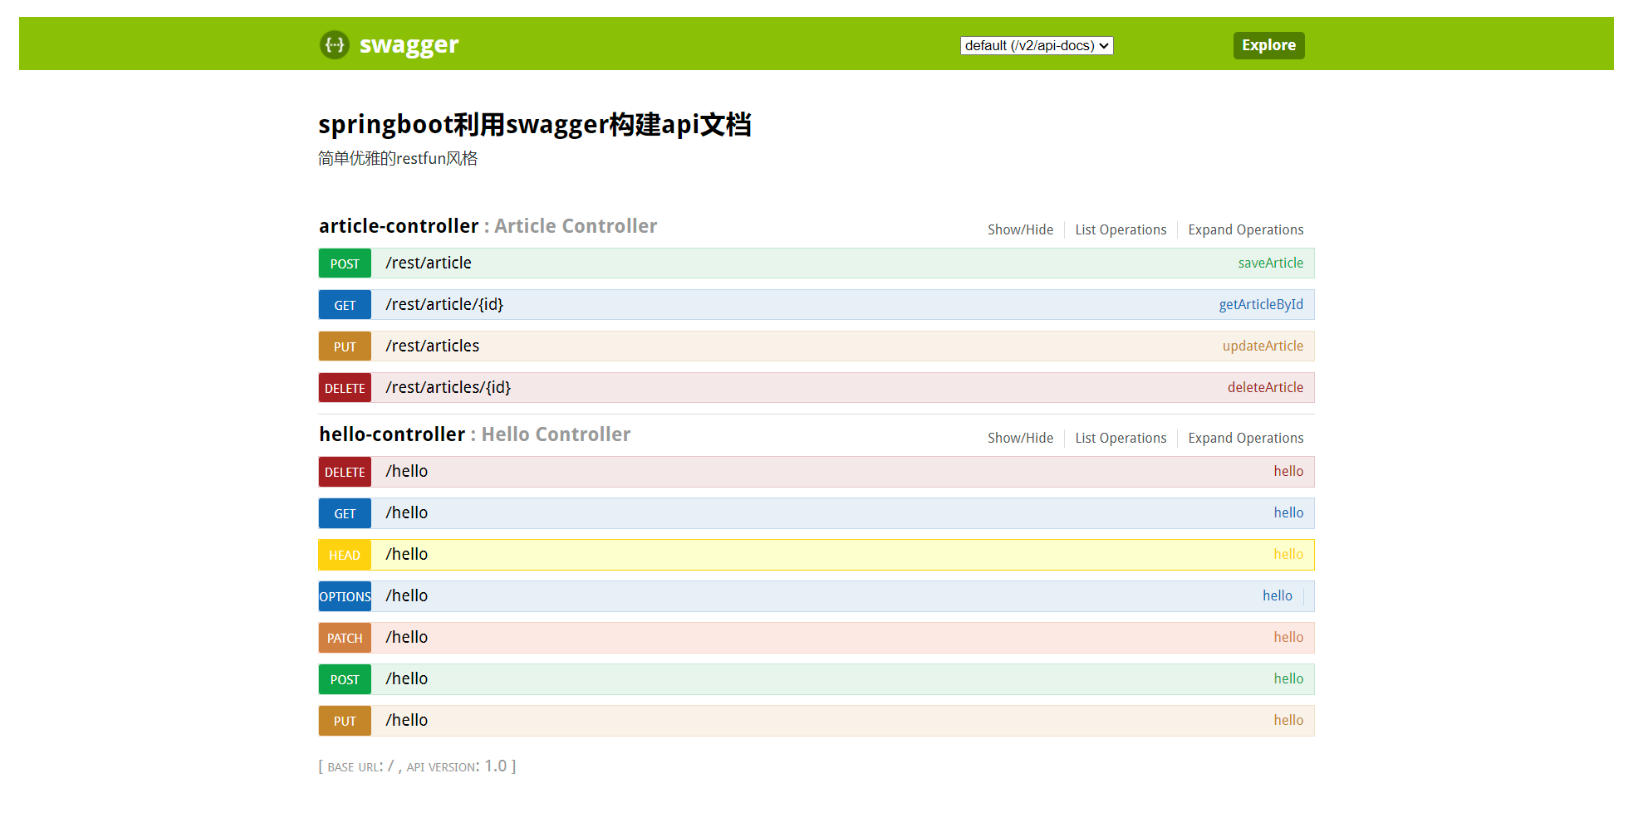The height and width of the screenshot is (814, 1630).
Task: Click the swagger logo icon
Action: coord(334,45)
